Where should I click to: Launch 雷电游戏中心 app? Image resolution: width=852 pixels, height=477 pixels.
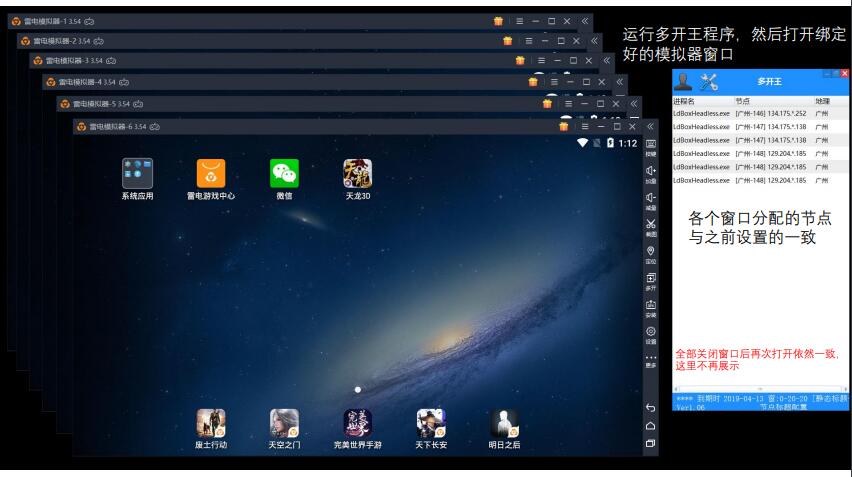point(211,173)
